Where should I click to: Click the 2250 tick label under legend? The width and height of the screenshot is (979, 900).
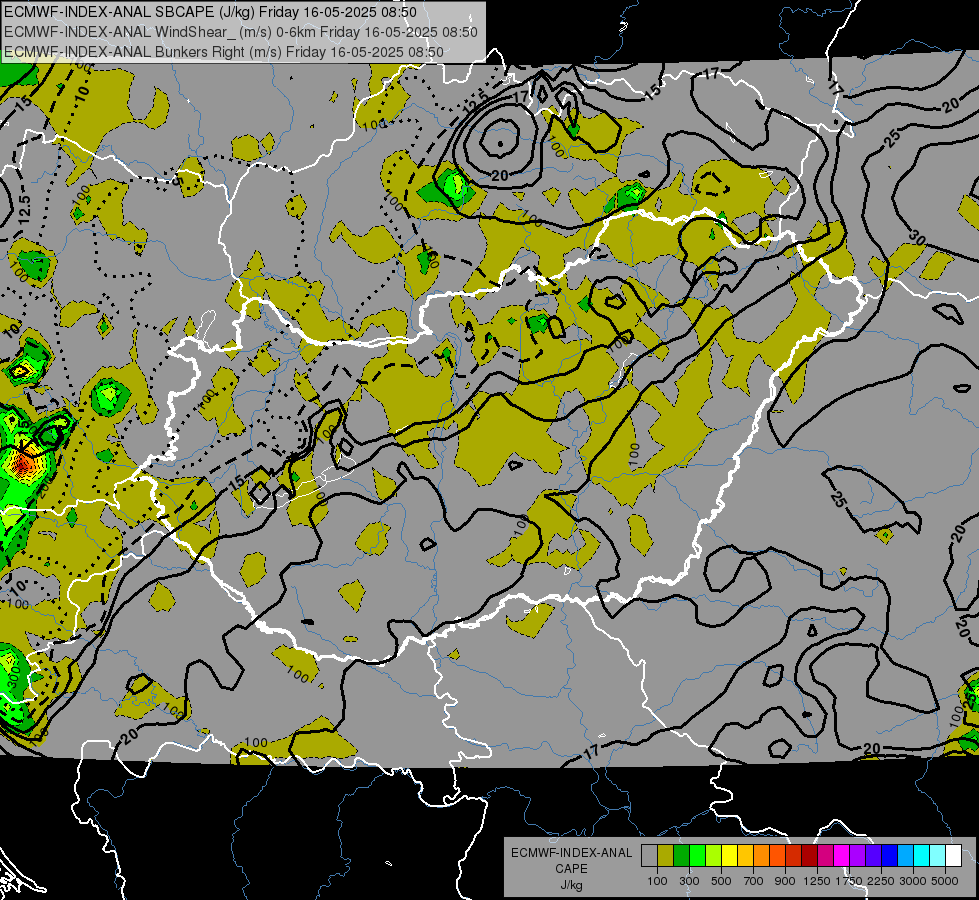[x=881, y=881]
